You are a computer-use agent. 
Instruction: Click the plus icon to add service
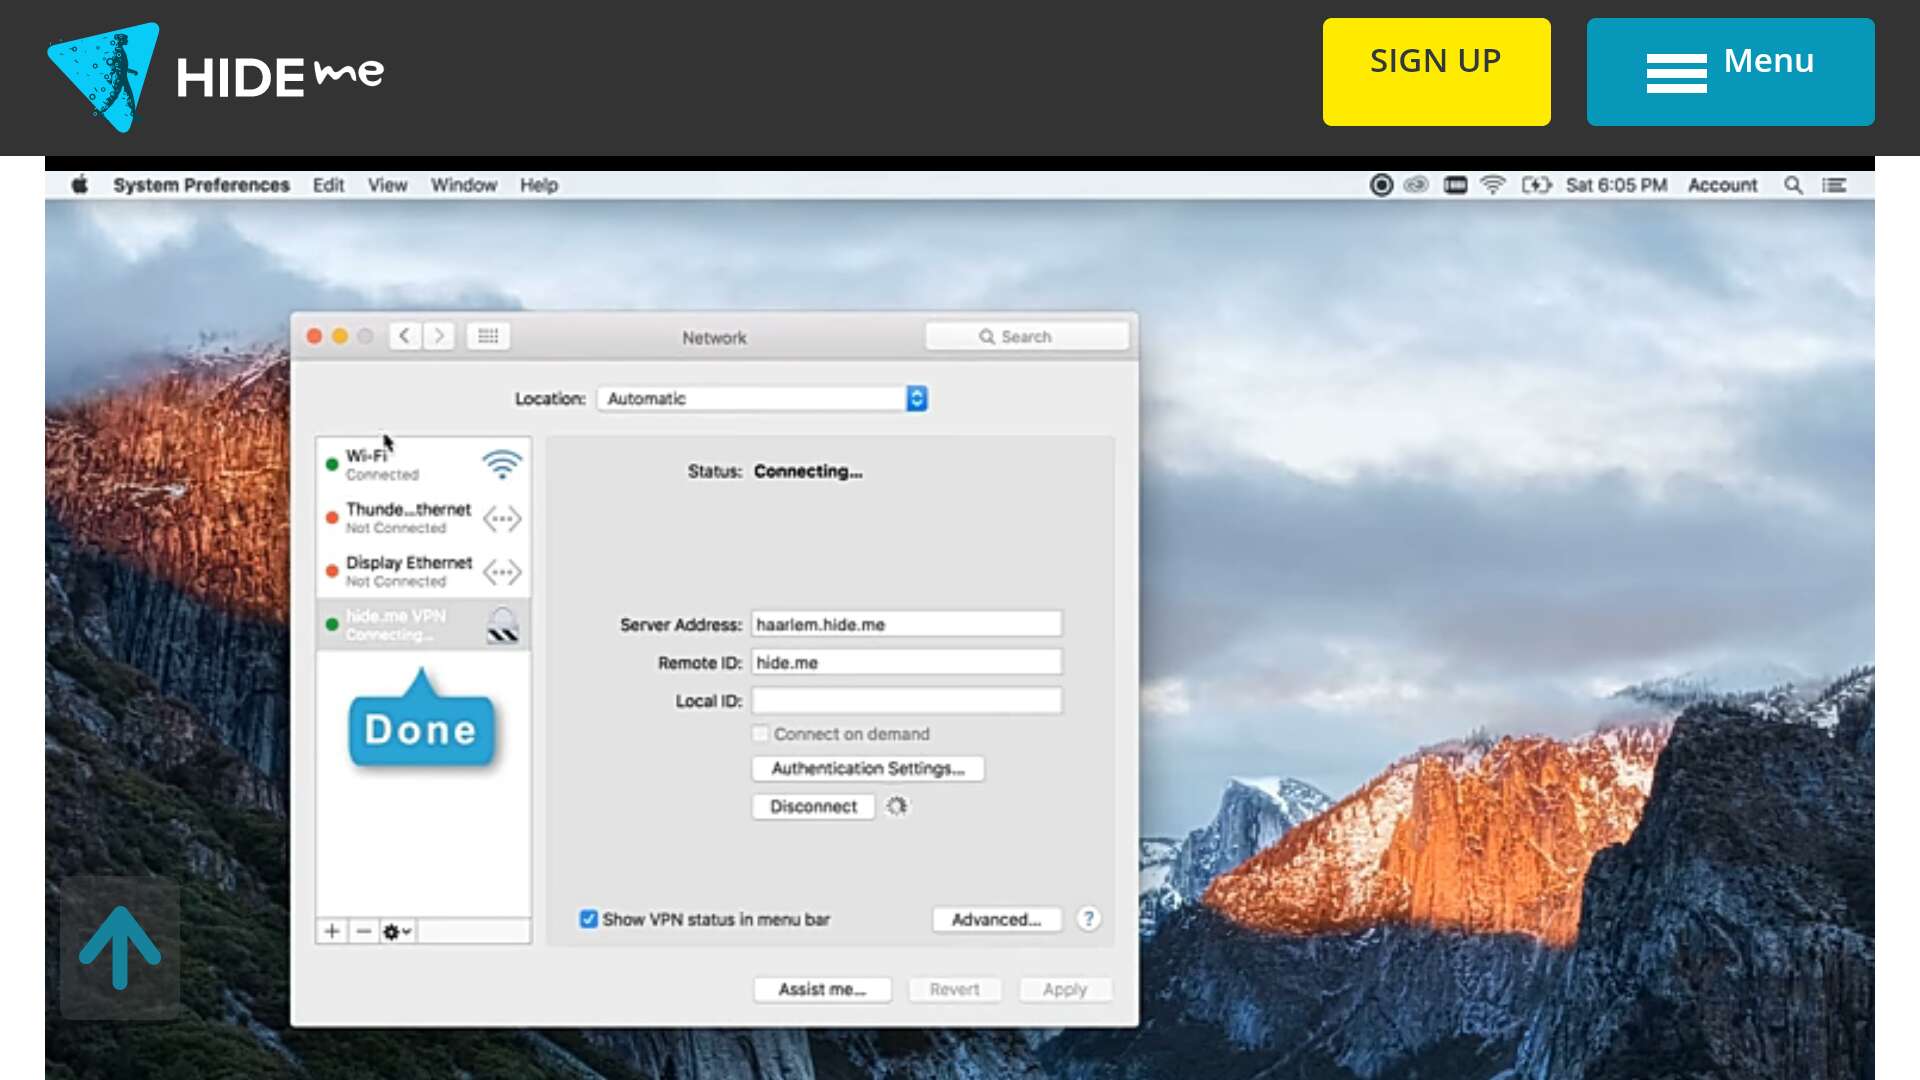click(332, 931)
